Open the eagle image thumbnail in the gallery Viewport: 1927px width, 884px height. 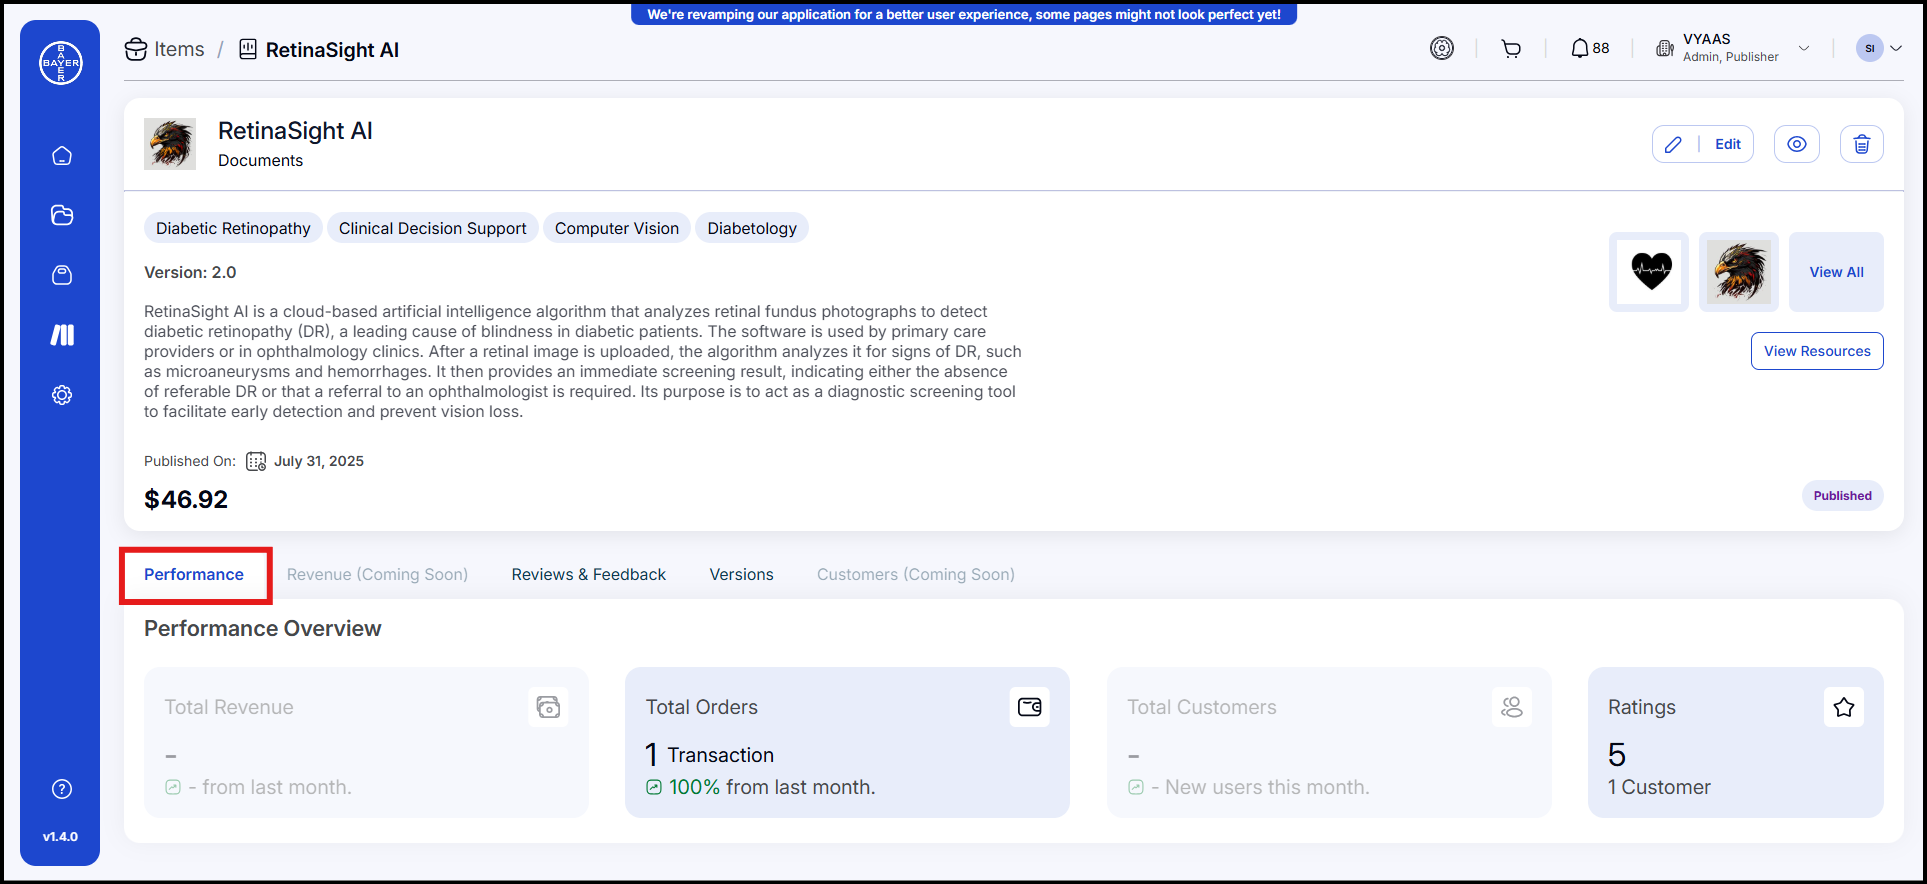[1739, 272]
